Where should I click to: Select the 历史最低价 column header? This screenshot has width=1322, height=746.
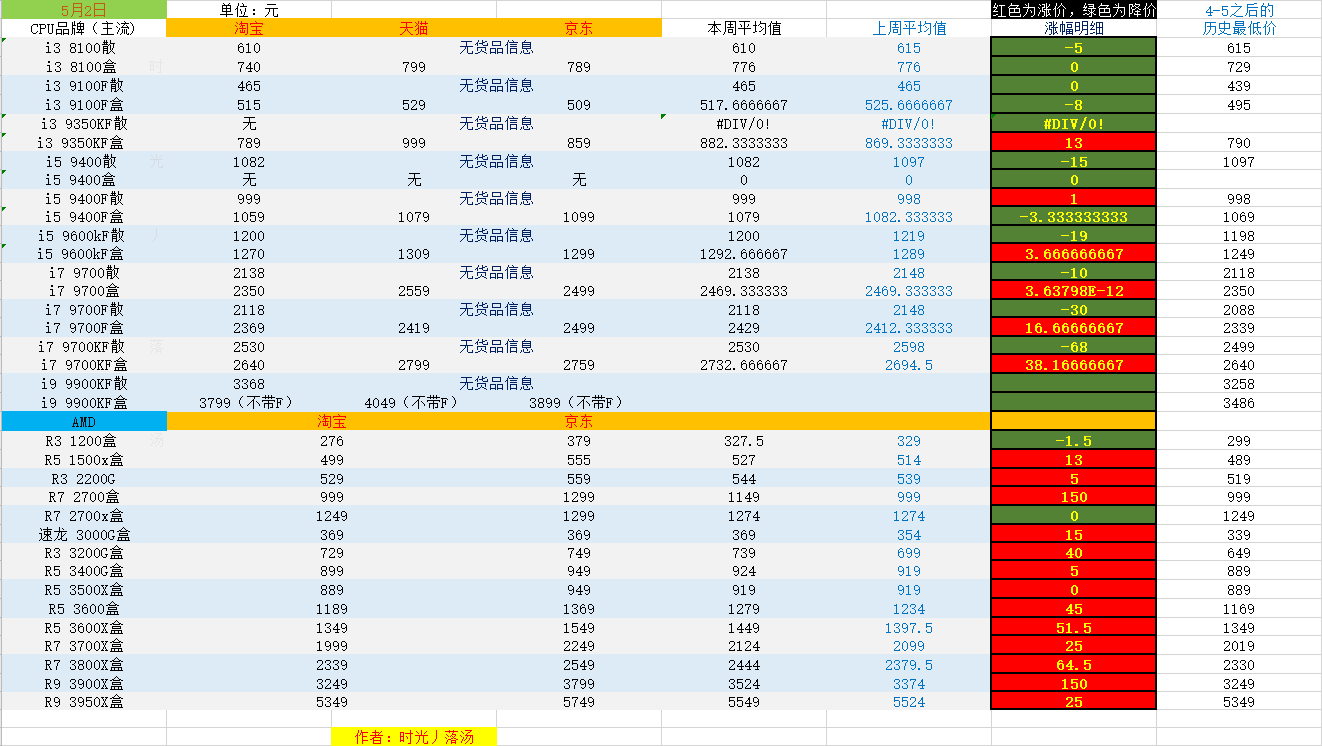tap(1239, 28)
